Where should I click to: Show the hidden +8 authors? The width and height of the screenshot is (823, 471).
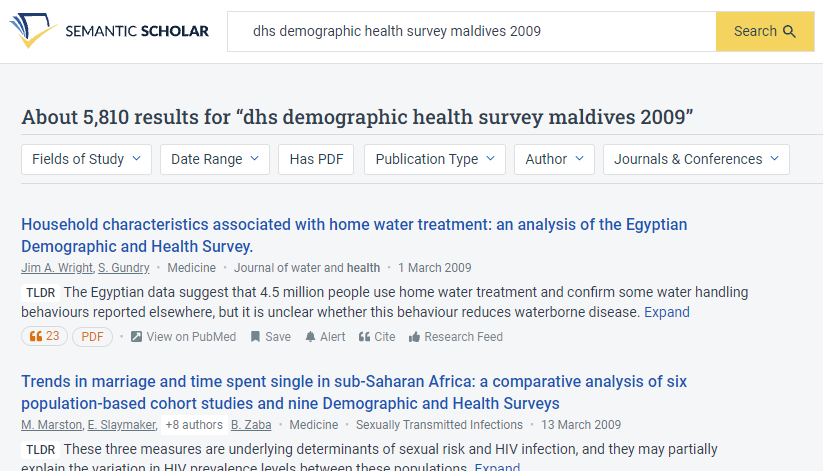(194, 425)
